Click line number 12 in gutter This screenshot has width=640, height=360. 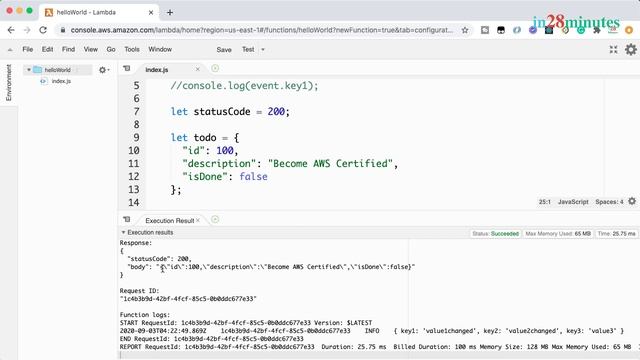[134, 177]
